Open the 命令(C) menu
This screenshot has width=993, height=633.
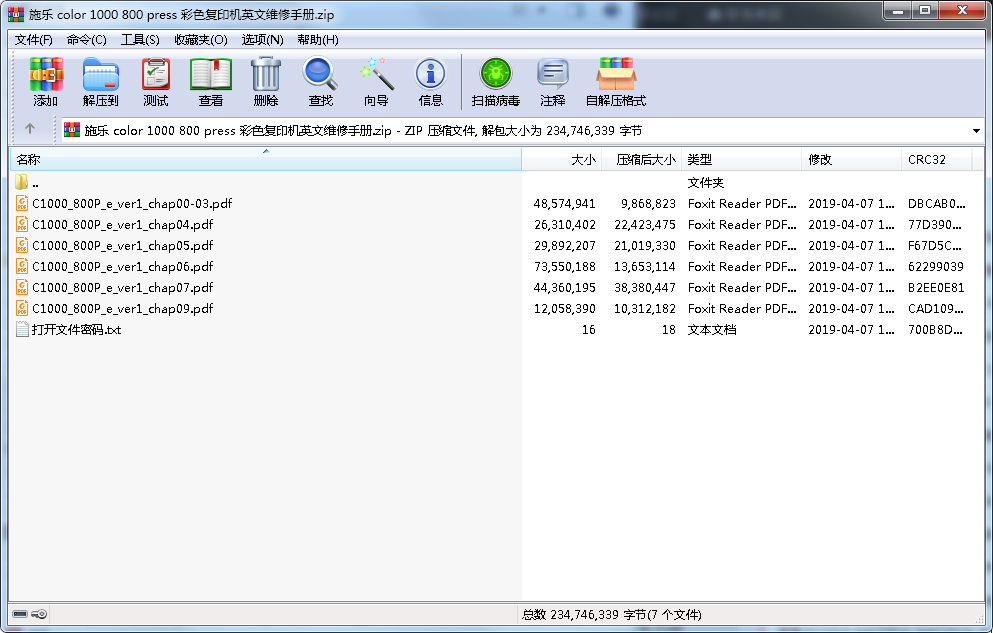[87, 40]
